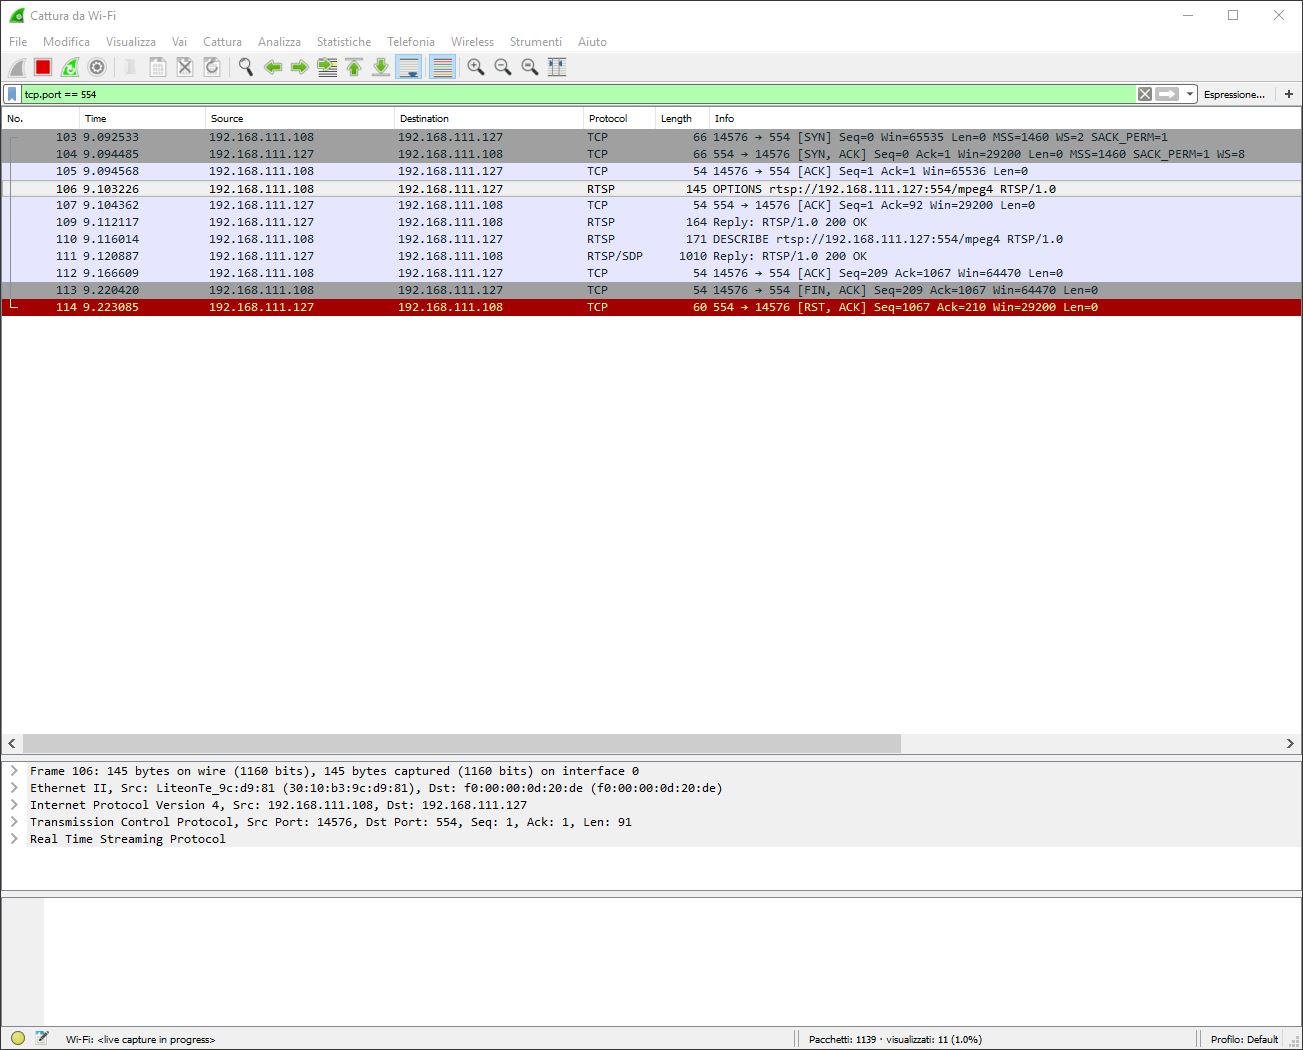Add a new filter button with plus sign
This screenshot has width=1303, height=1050.
coord(1289,93)
